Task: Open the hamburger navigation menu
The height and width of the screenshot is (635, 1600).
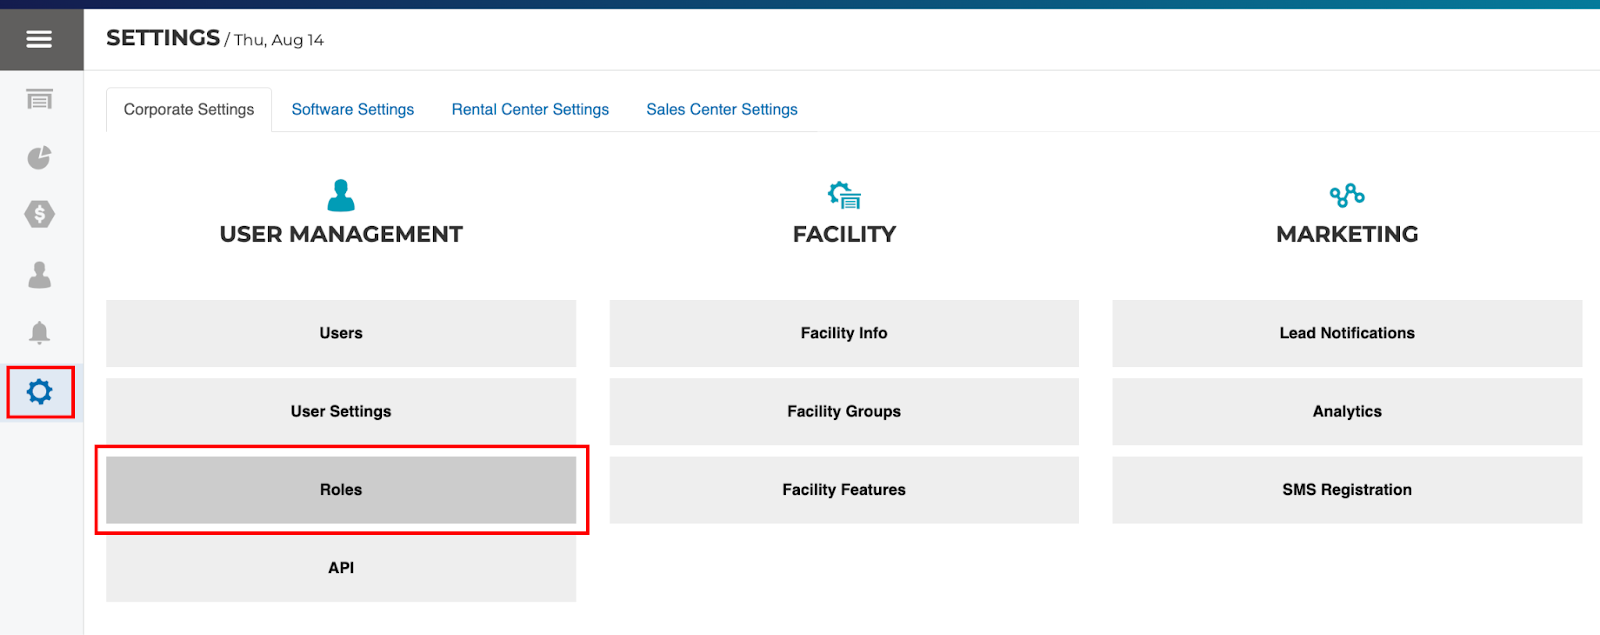Action: 39,39
